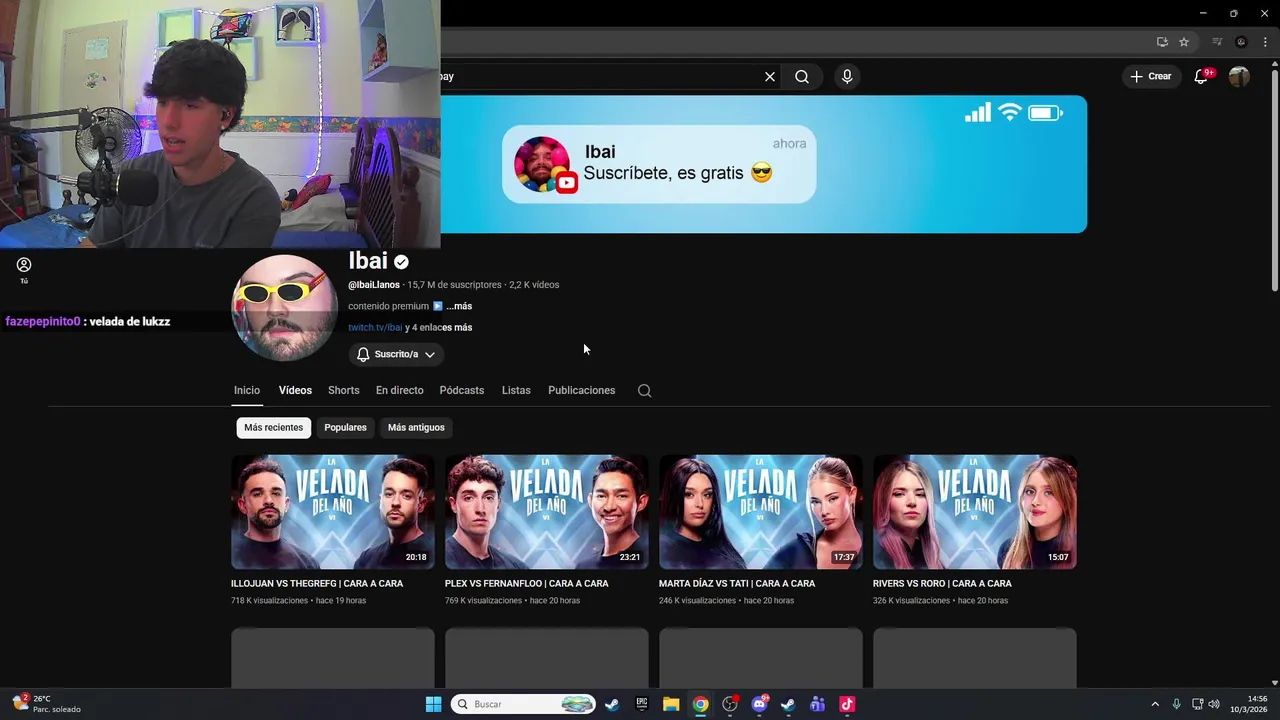
Task: Open the weather widget showing 26°C
Action: click(x=47, y=704)
